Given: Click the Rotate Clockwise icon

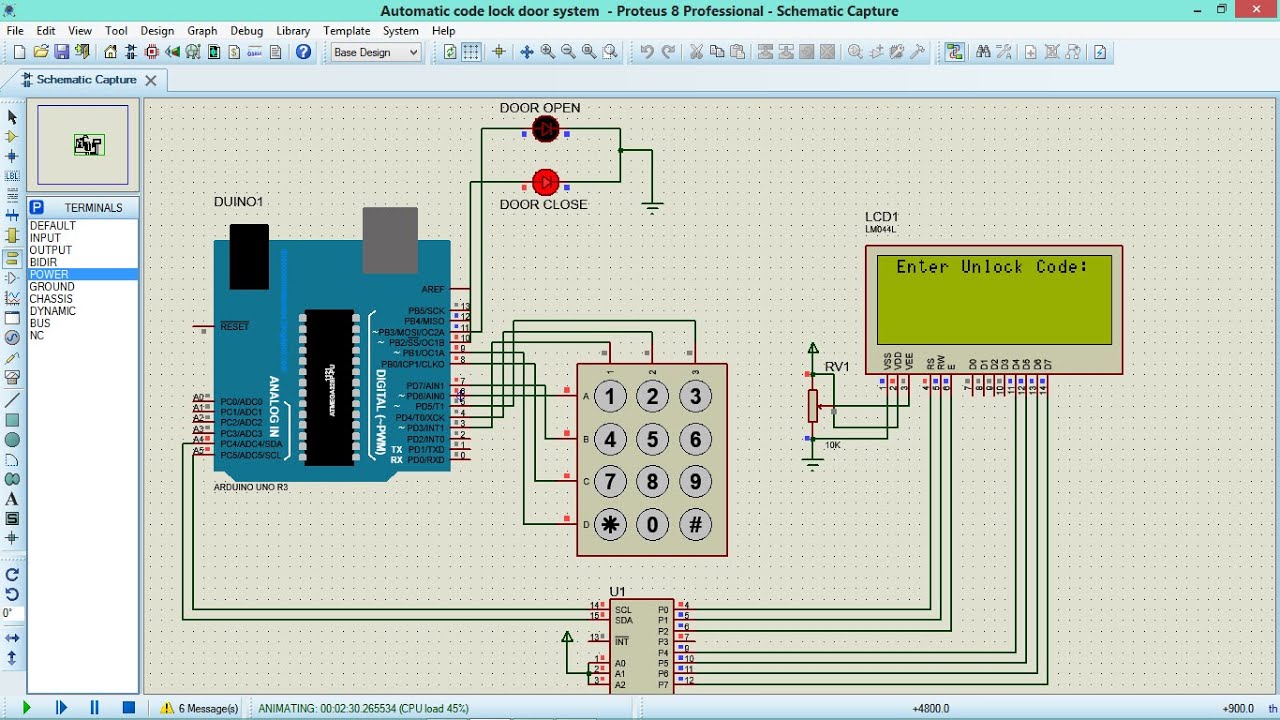Looking at the screenshot, I should 12,575.
